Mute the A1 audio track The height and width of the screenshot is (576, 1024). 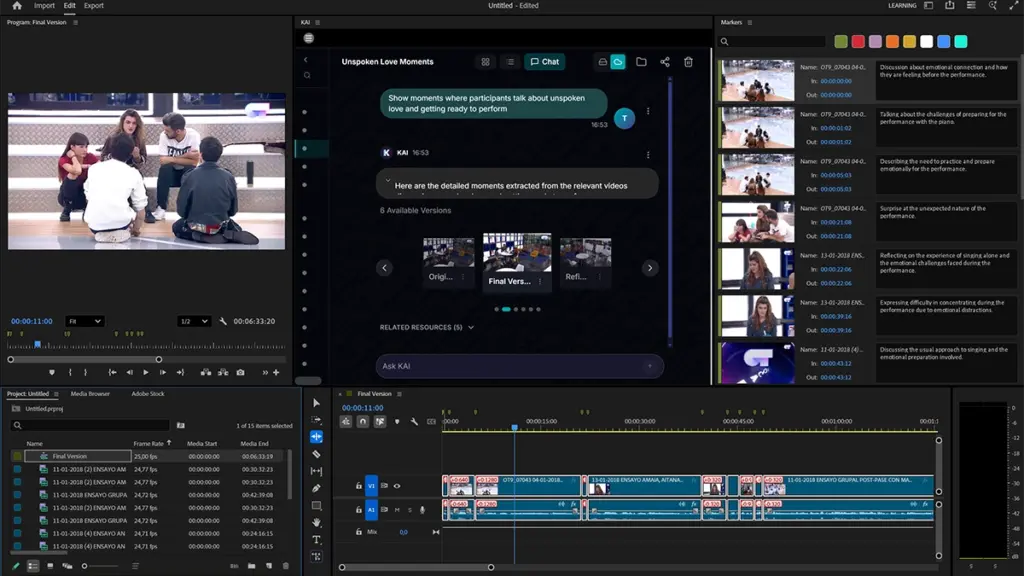(397, 510)
